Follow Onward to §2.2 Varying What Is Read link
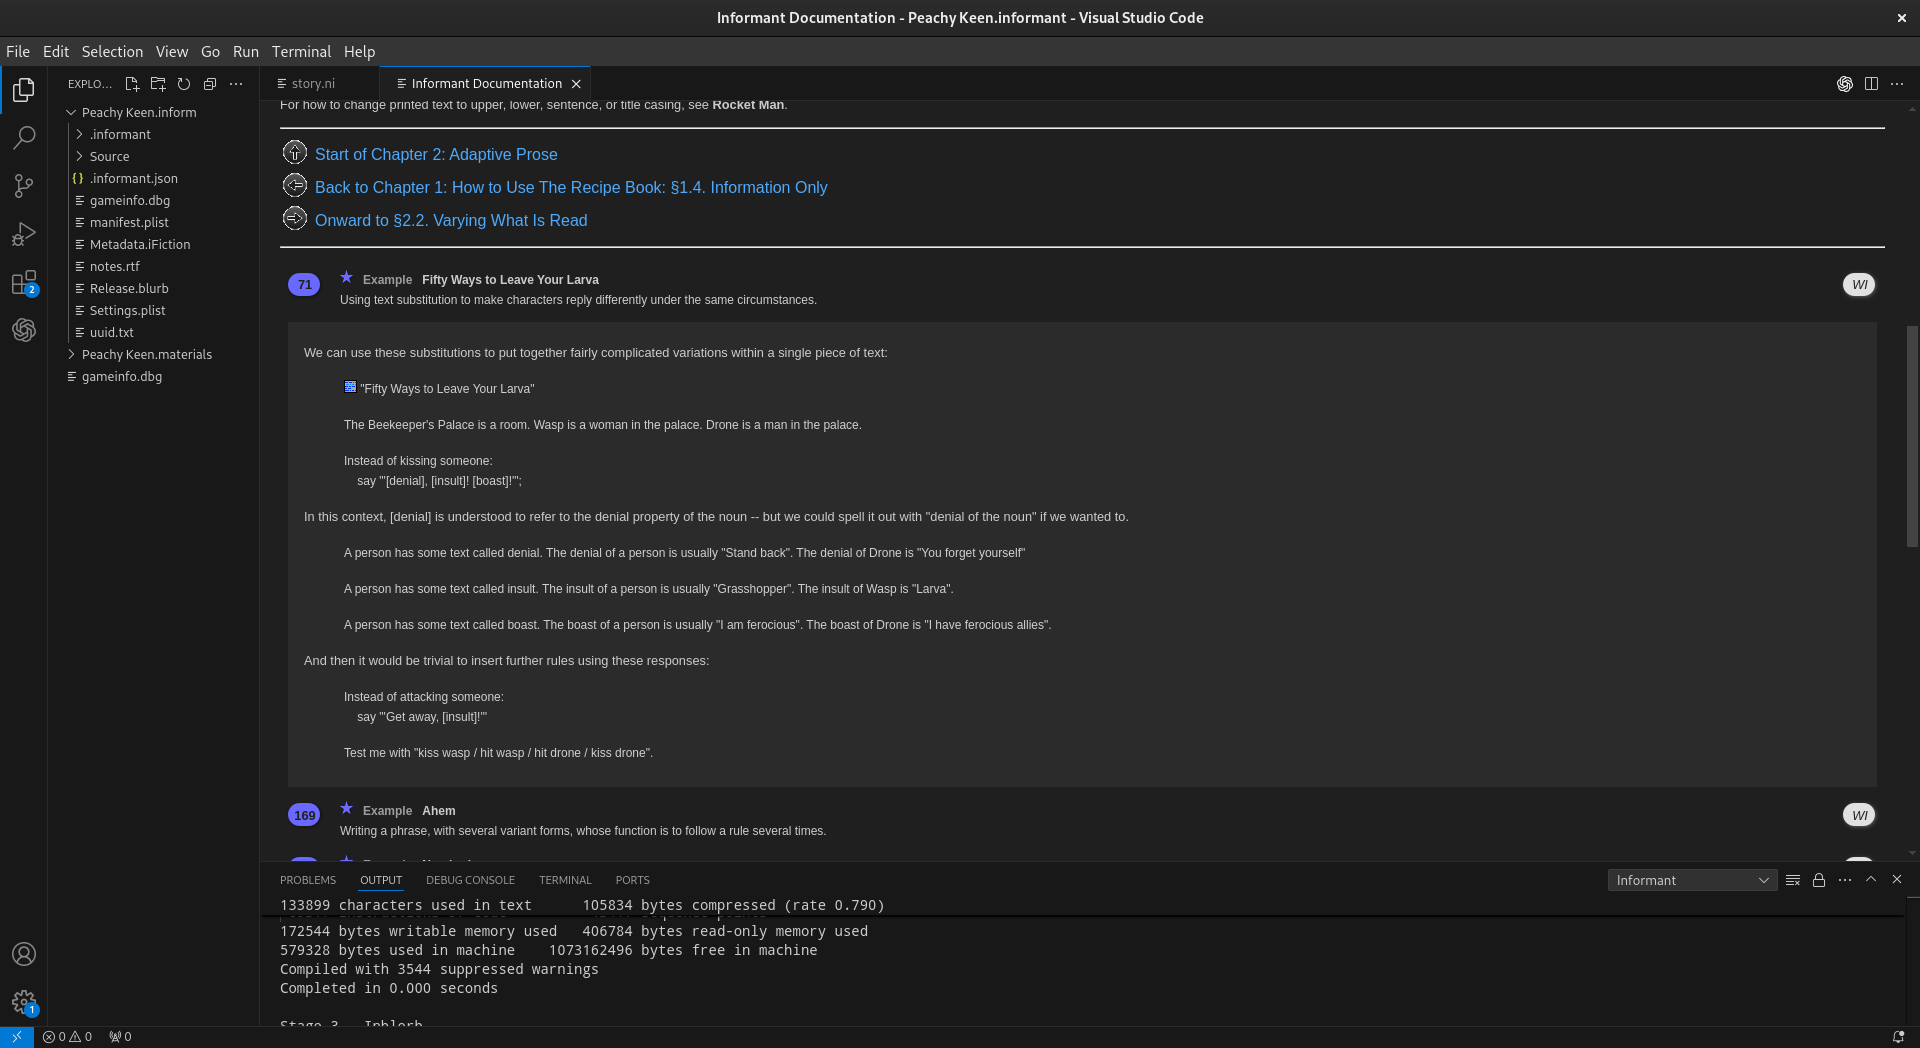This screenshot has width=1920, height=1048. tap(451, 221)
